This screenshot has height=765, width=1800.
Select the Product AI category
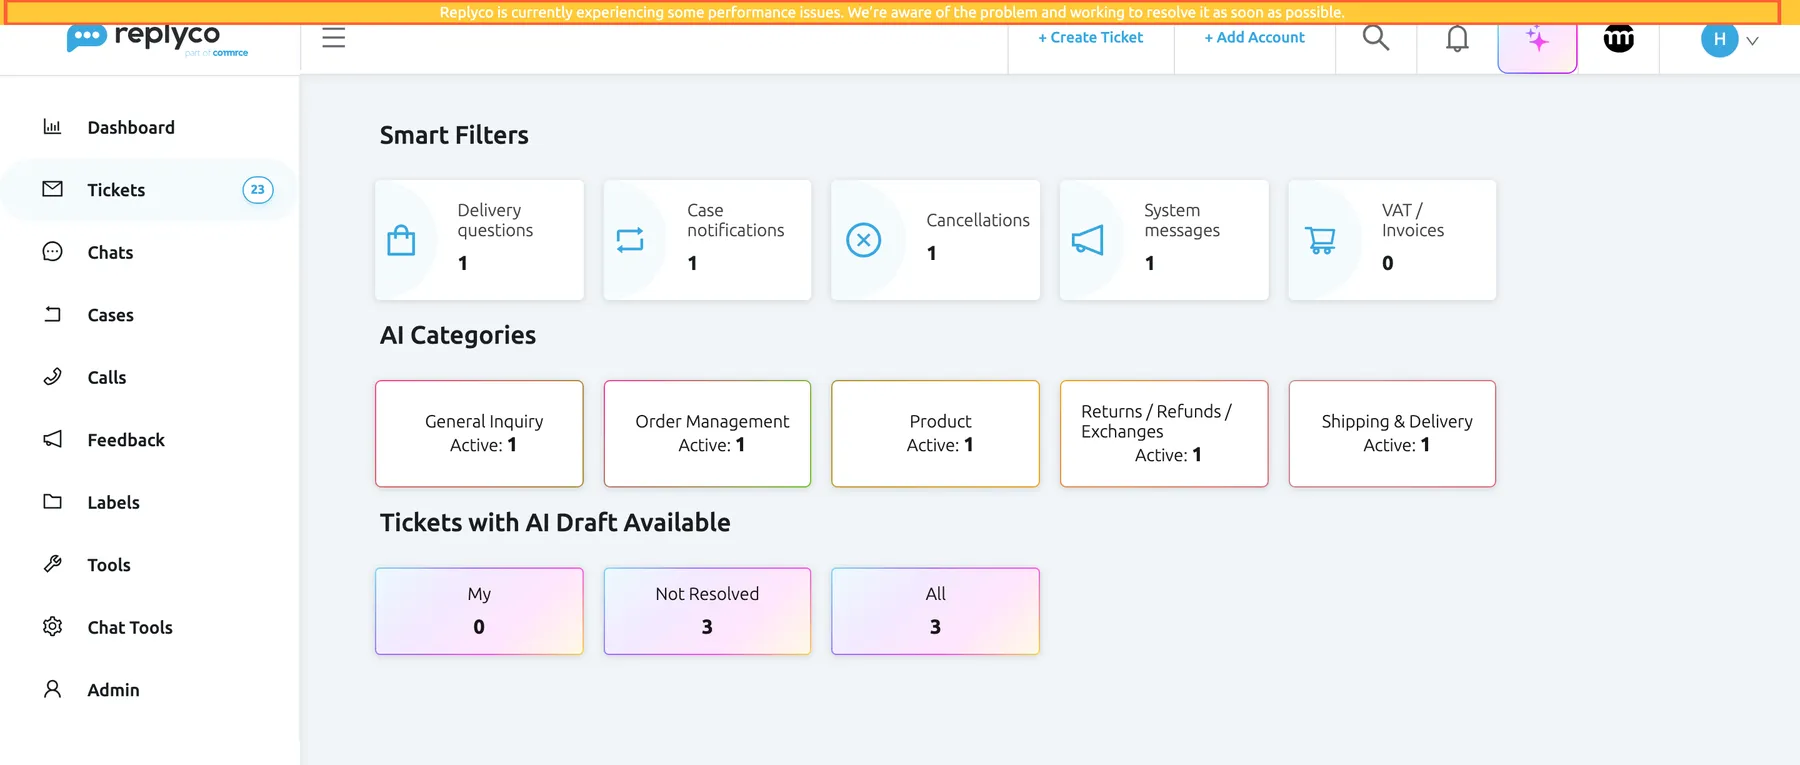click(x=935, y=434)
